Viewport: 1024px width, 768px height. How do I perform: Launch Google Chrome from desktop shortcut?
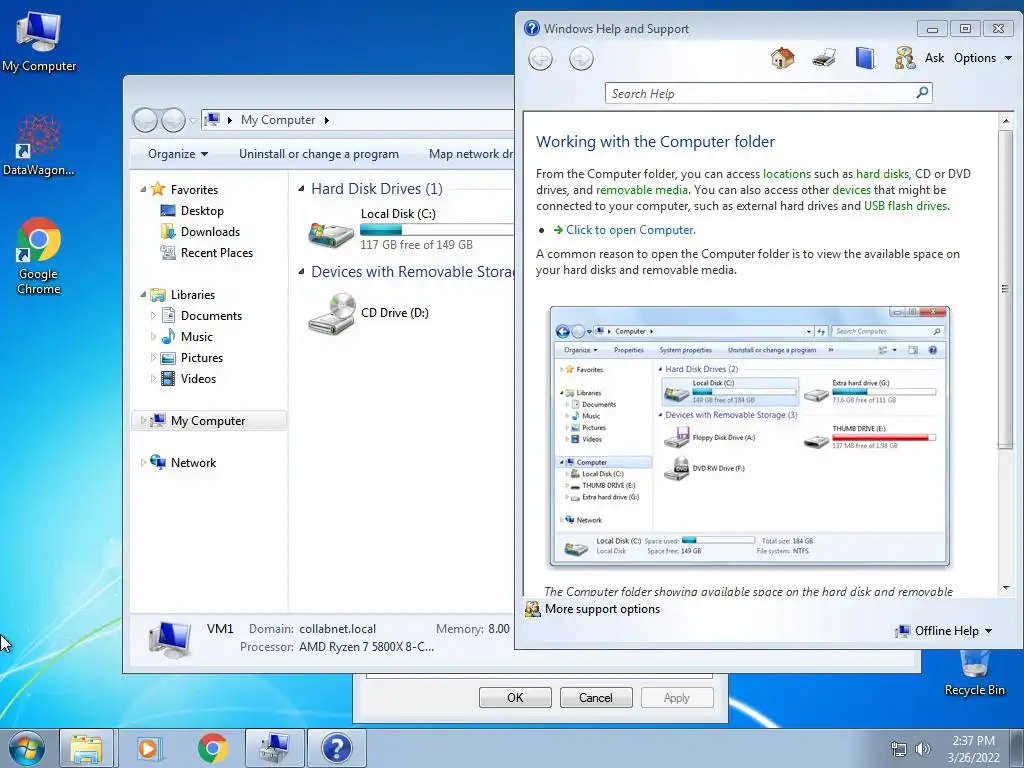[39, 255]
